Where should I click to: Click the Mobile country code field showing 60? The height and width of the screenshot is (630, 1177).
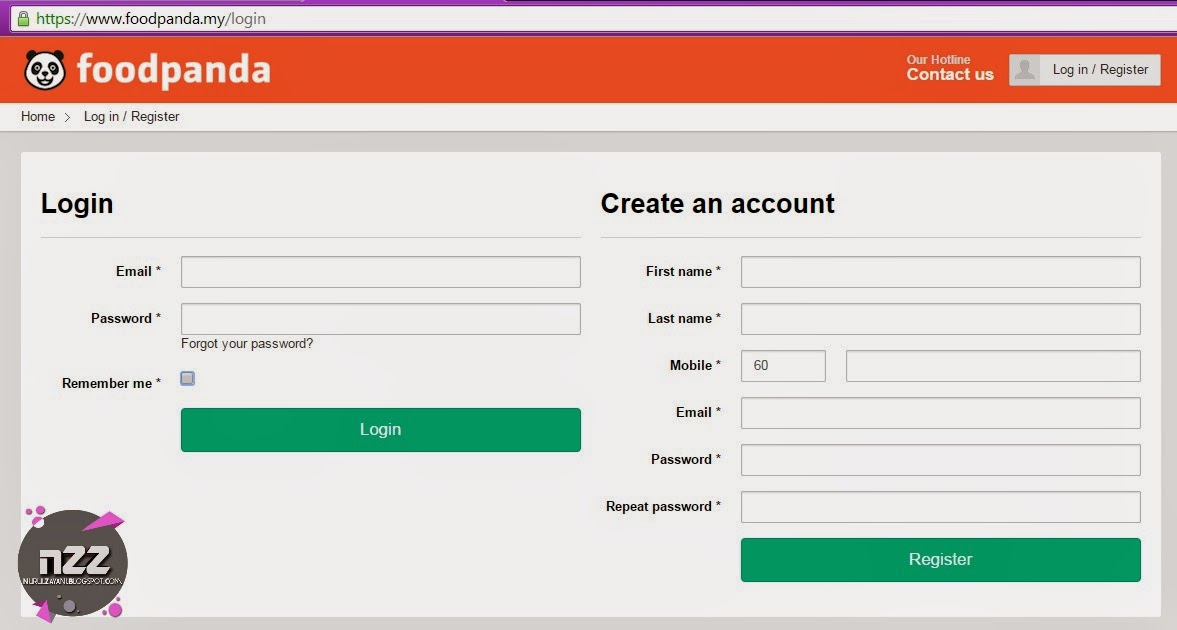click(783, 366)
